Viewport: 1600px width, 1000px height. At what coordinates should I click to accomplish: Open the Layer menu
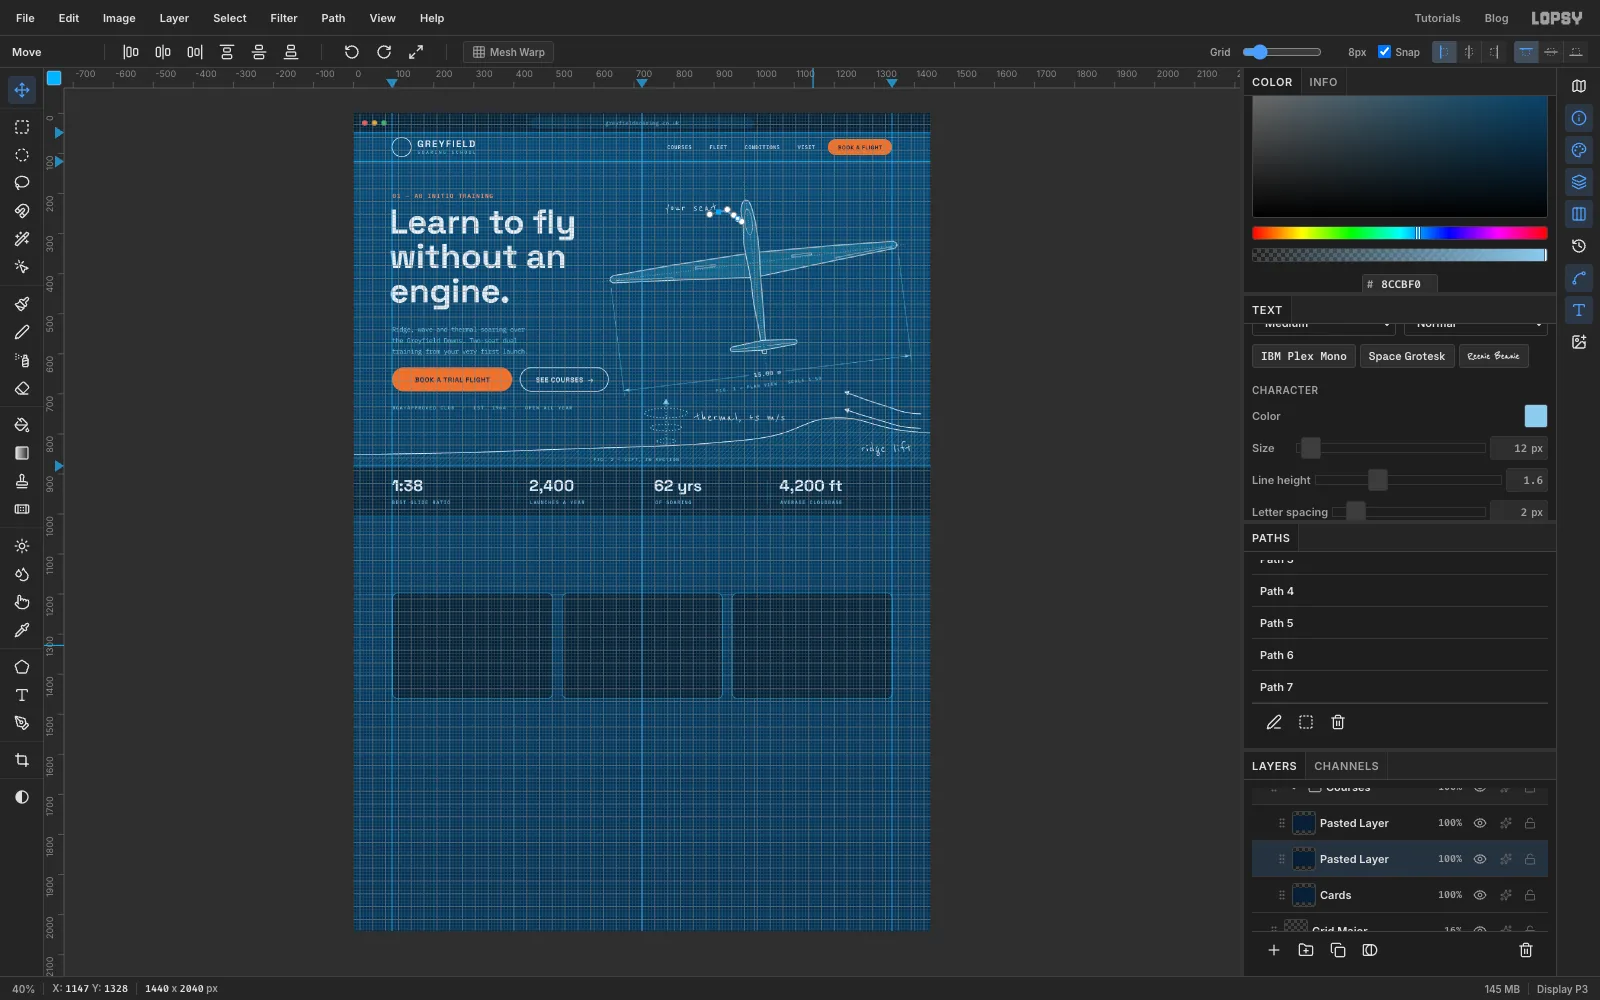tap(174, 18)
